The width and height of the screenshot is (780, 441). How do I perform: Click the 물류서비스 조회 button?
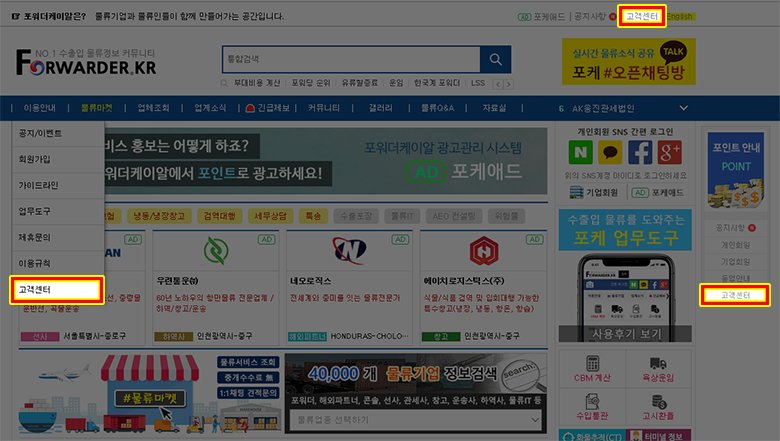(248, 362)
